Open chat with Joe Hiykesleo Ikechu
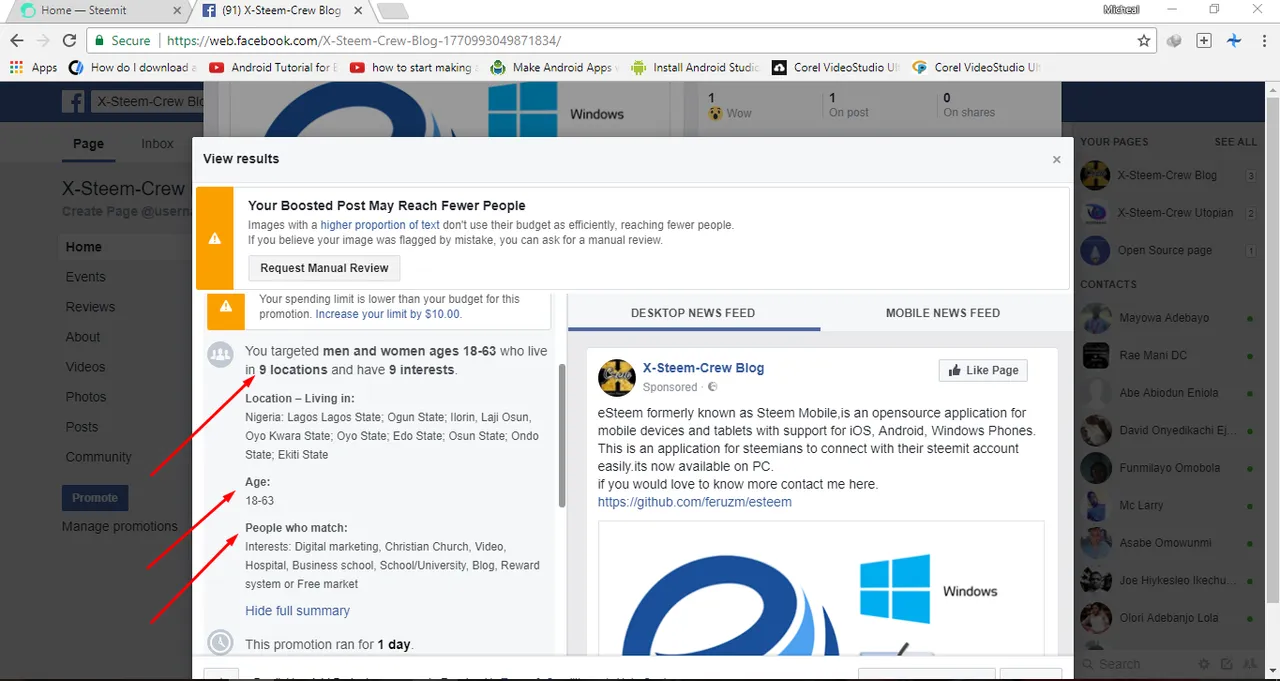Image resolution: width=1280 pixels, height=681 pixels. 1167,580
